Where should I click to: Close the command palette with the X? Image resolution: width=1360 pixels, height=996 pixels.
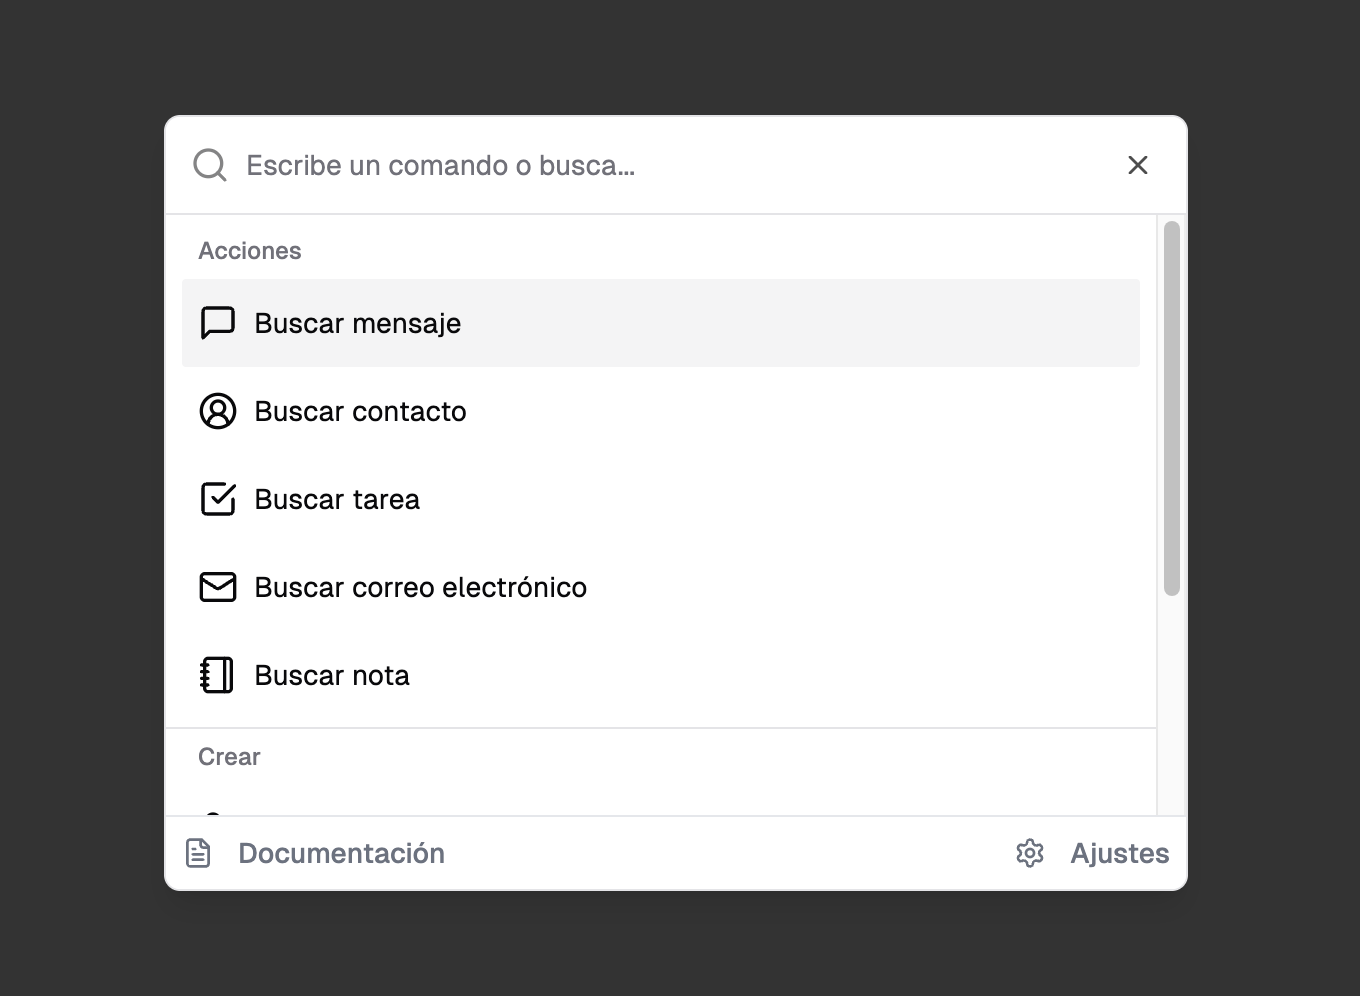pos(1138,165)
